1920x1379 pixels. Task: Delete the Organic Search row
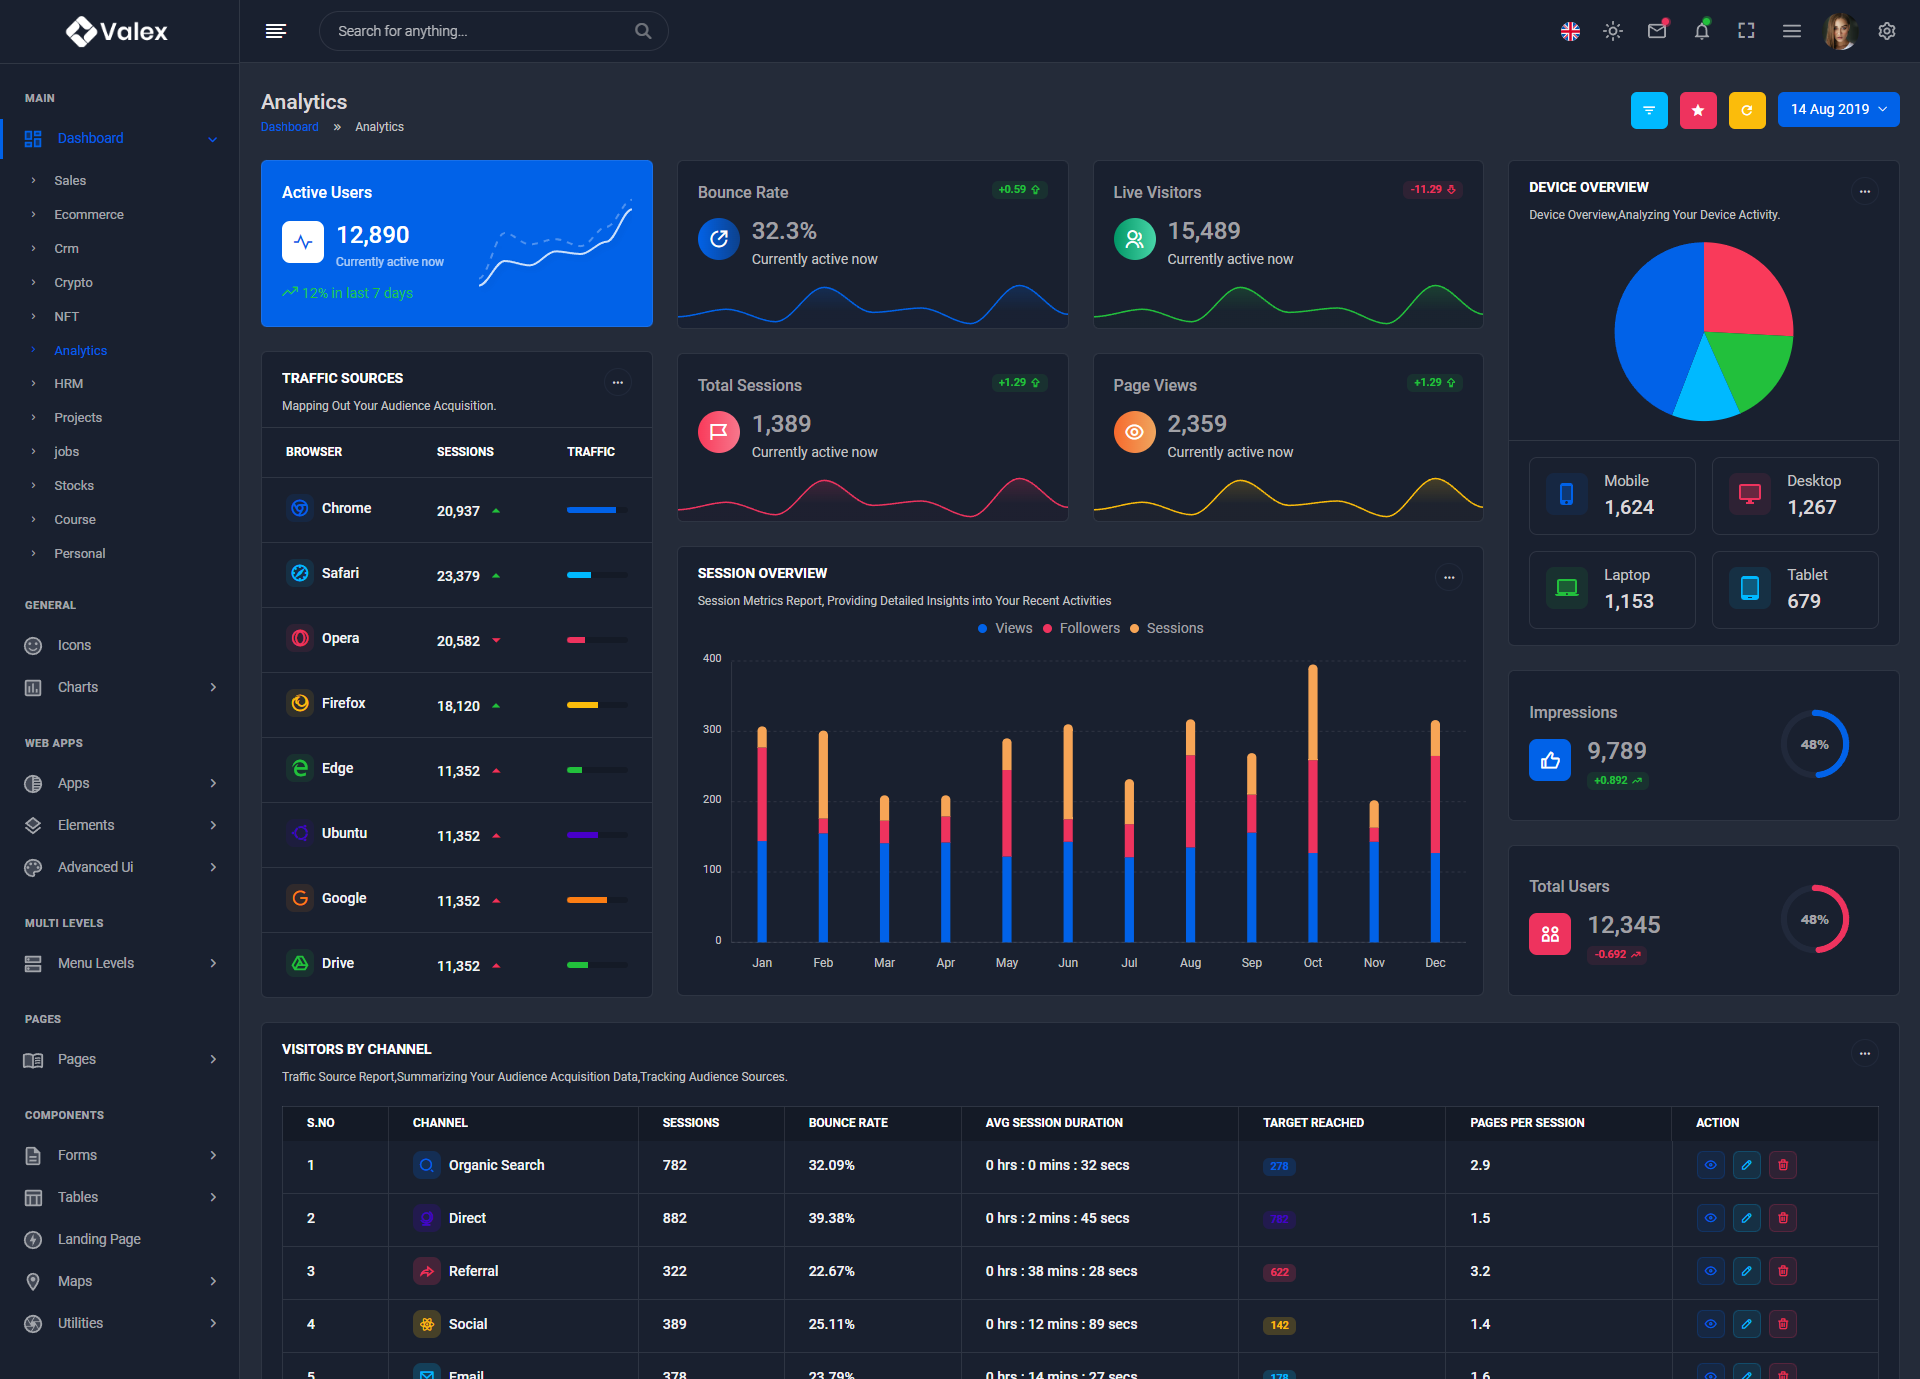click(1782, 1165)
